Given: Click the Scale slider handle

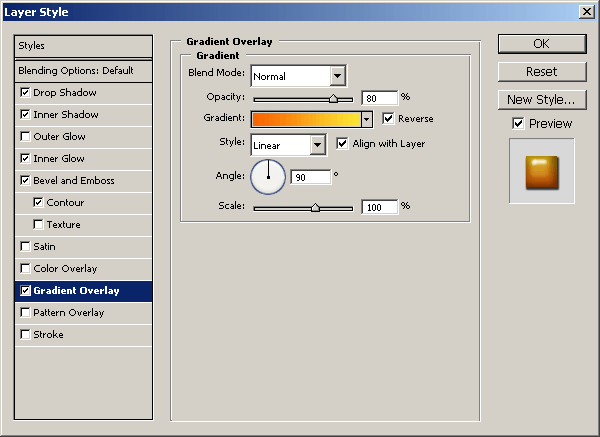Looking at the screenshot, I should pos(315,207).
